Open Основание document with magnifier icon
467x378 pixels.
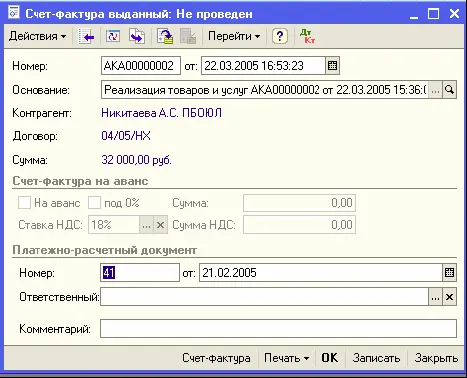pos(449,90)
